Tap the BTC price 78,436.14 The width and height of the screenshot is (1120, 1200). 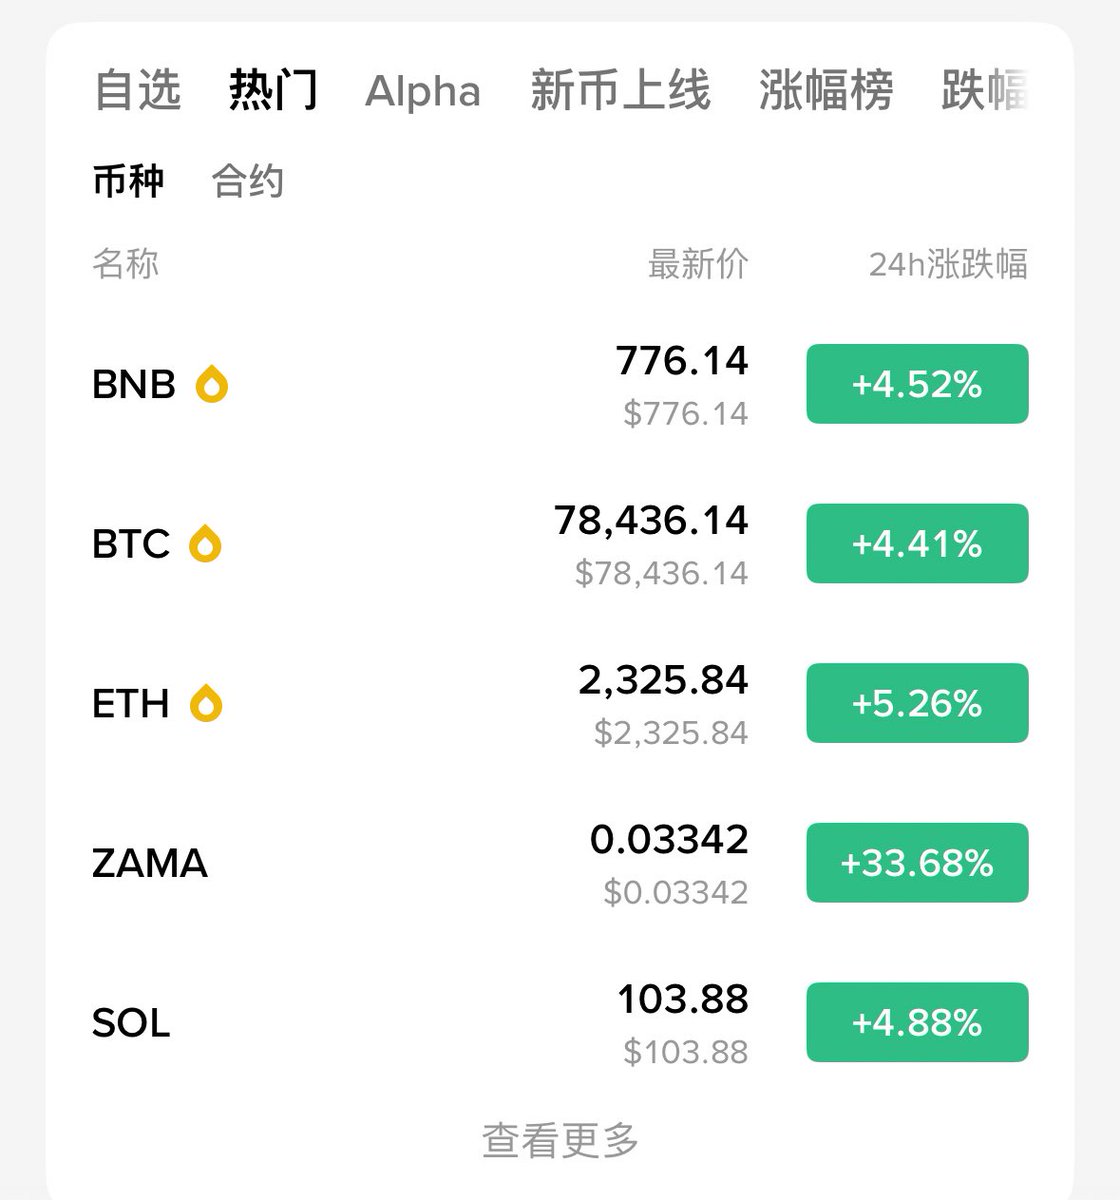pos(651,521)
